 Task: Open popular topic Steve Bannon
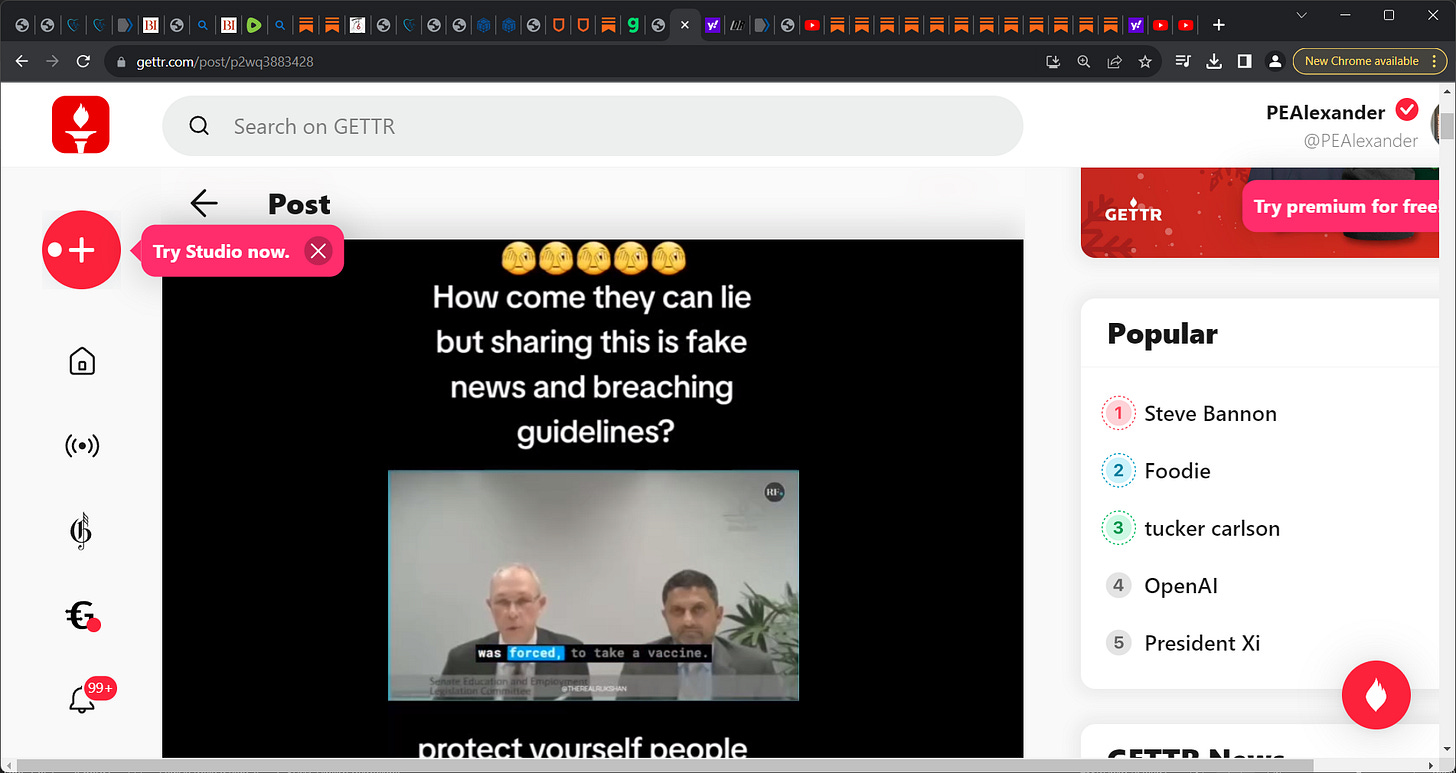tap(1210, 414)
